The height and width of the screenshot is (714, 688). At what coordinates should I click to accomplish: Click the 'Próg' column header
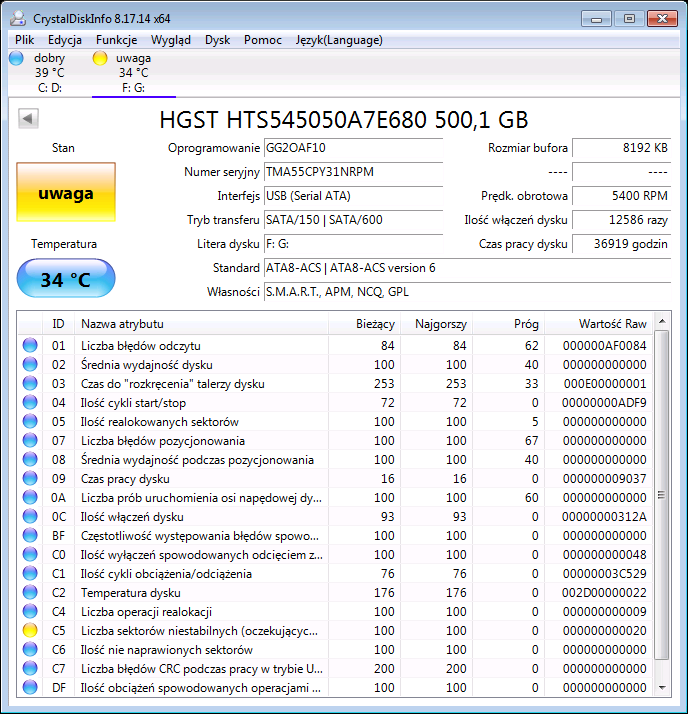[x=509, y=324]
